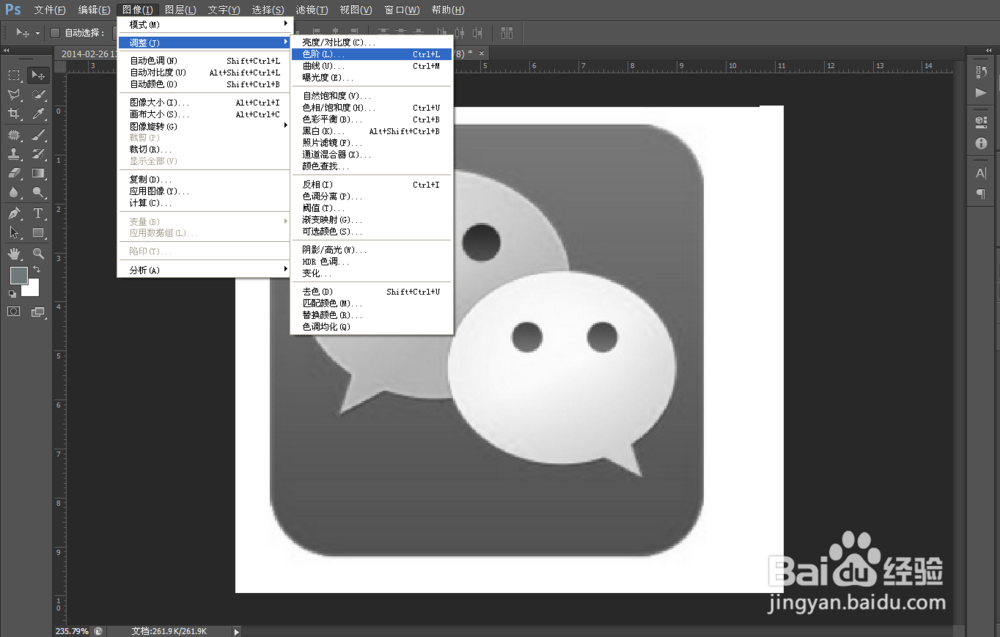Open the 窗口(W) menu
This screenshot has width=1000, height=637.
click(402, 10)
